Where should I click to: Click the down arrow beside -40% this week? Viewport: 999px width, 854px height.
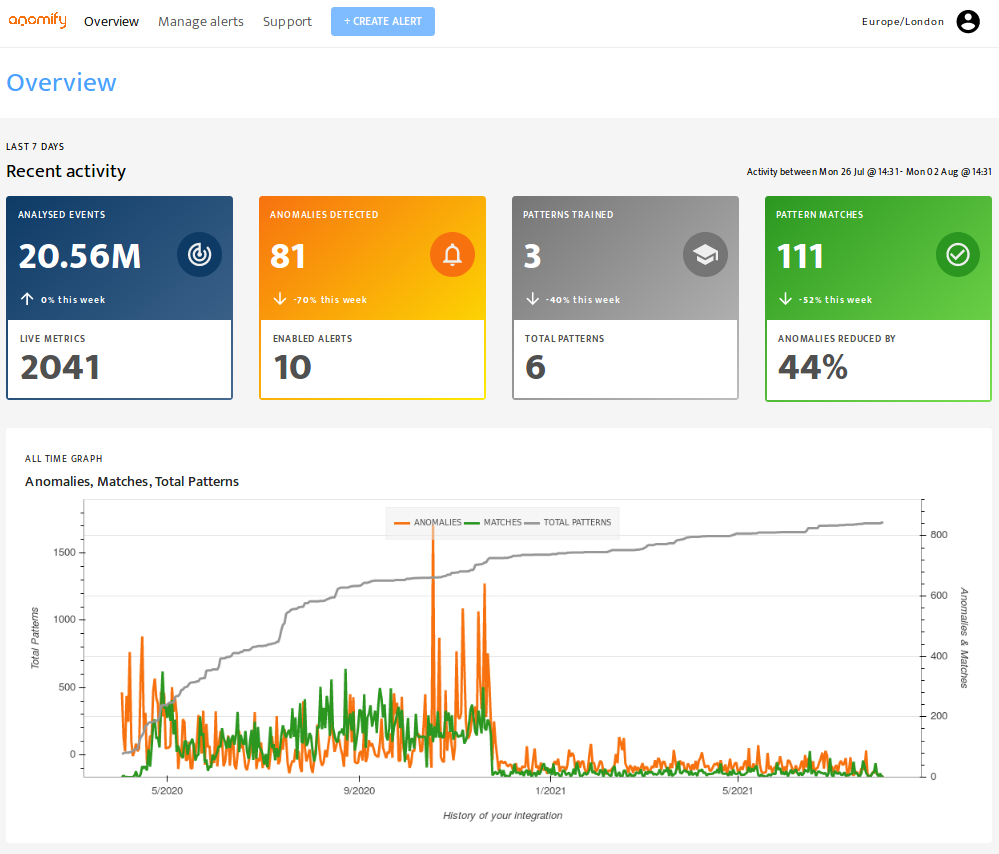coord(533,299)
